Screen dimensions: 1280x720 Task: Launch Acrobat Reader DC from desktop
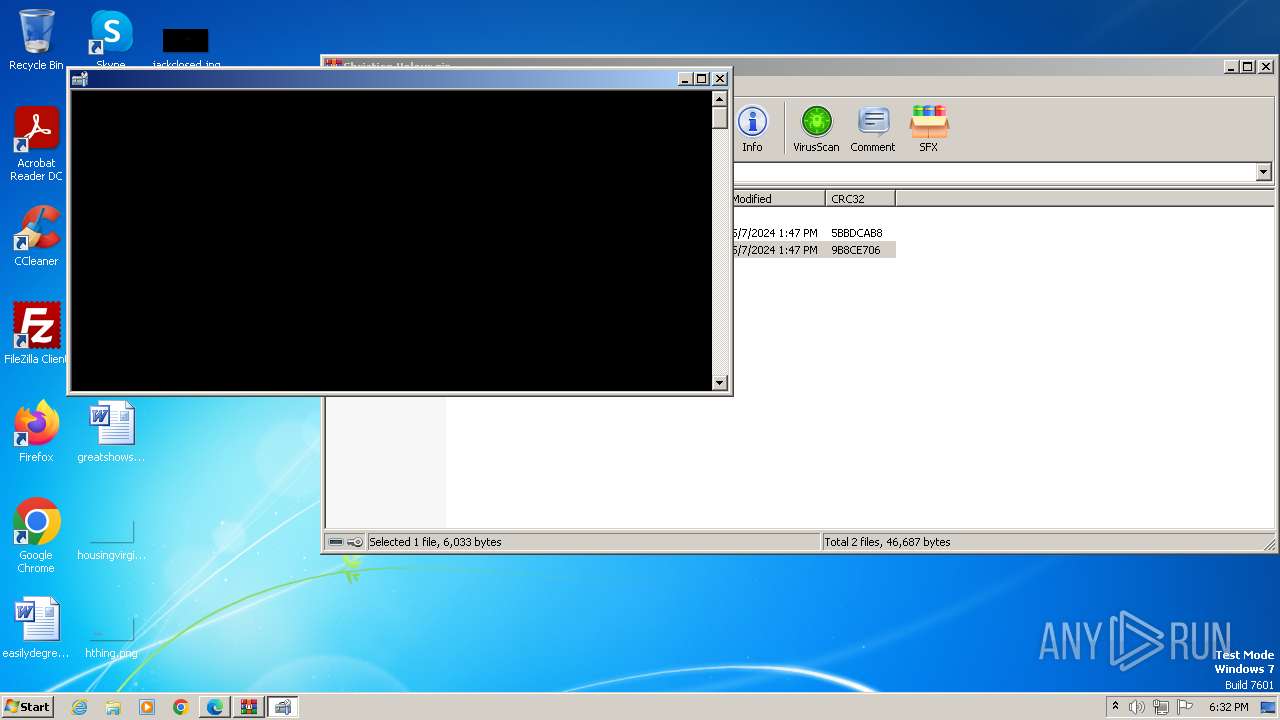point(36,145)
